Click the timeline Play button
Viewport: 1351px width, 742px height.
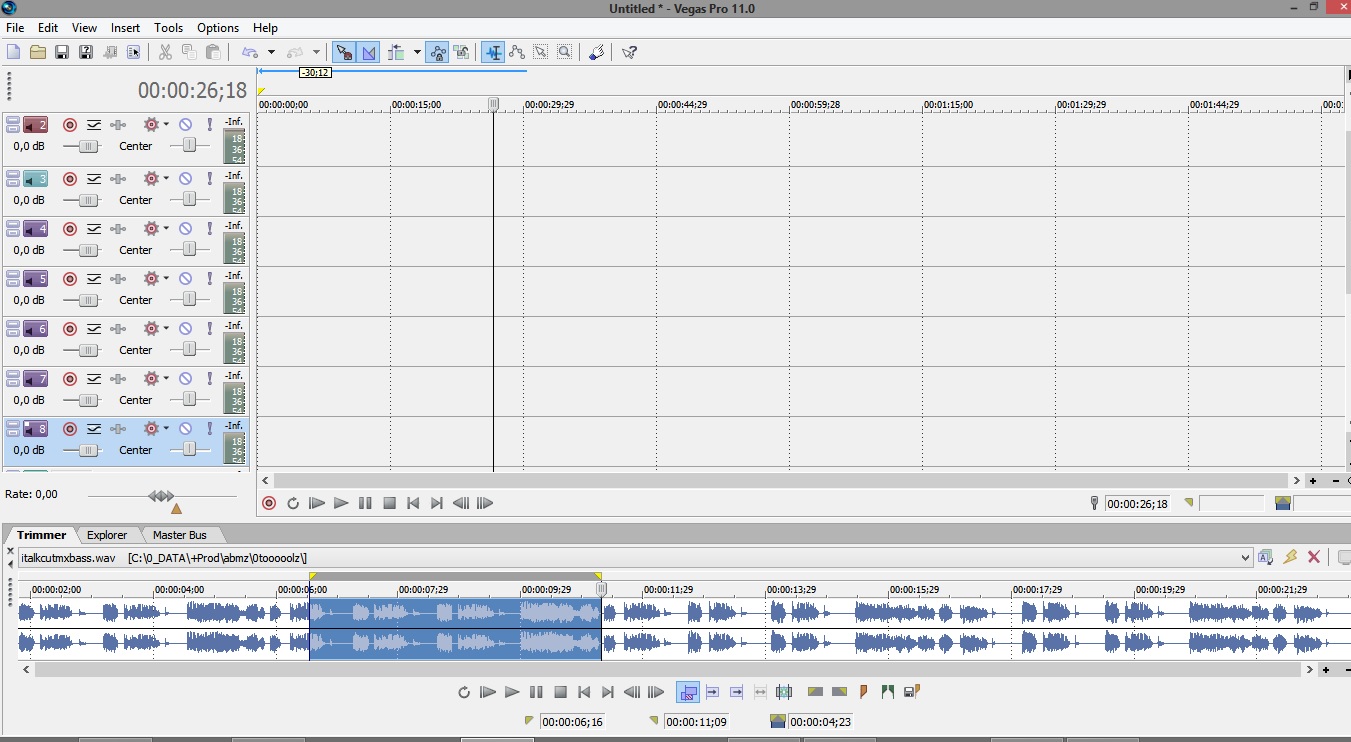(341, 503)
